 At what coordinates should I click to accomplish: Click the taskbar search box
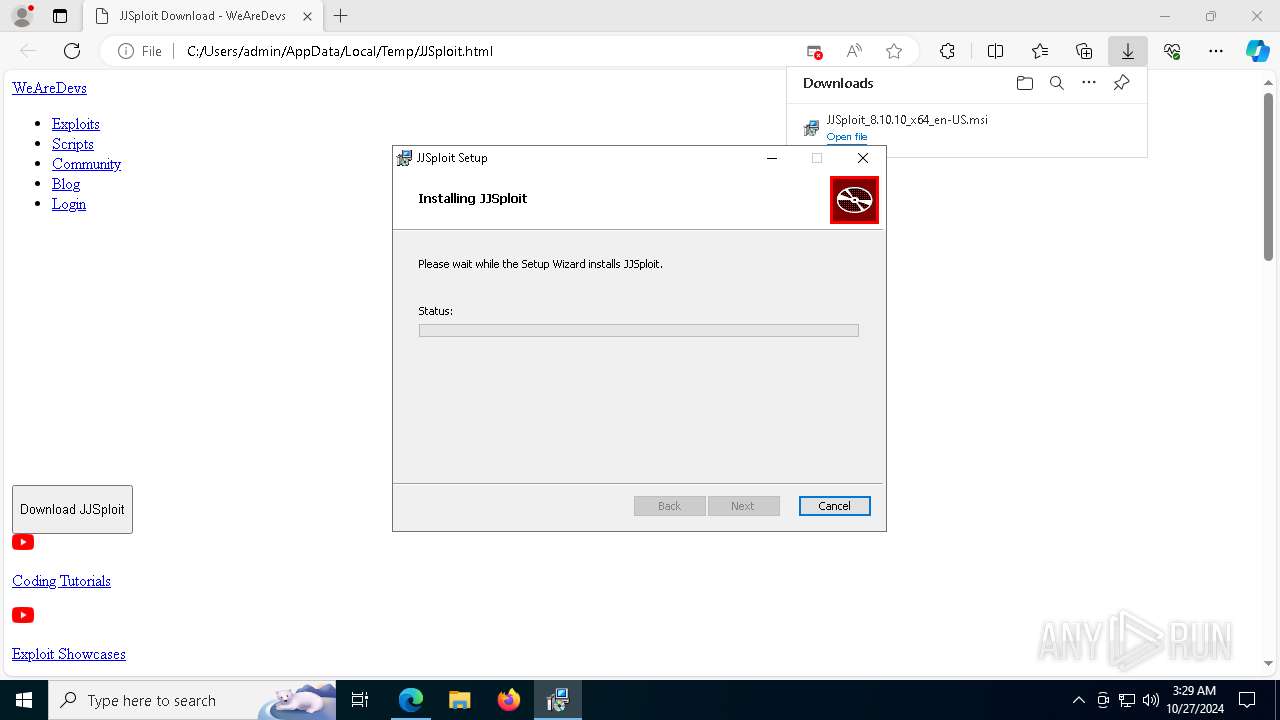pos(192,700)
